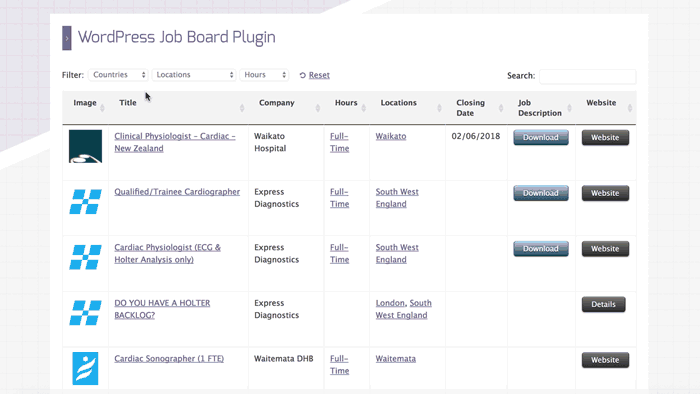Open Website button for the Waikato Hospital job
The image size is (700, 394).
tap(605, 137)
